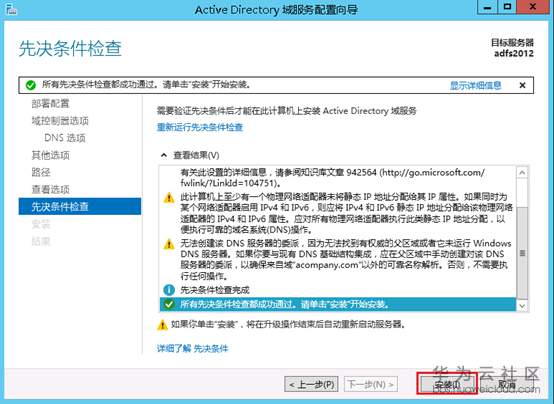This screenshot has width=554, height=404.
Task: Go back with 上一步(P) button
Action: click(x=311, y=384)
